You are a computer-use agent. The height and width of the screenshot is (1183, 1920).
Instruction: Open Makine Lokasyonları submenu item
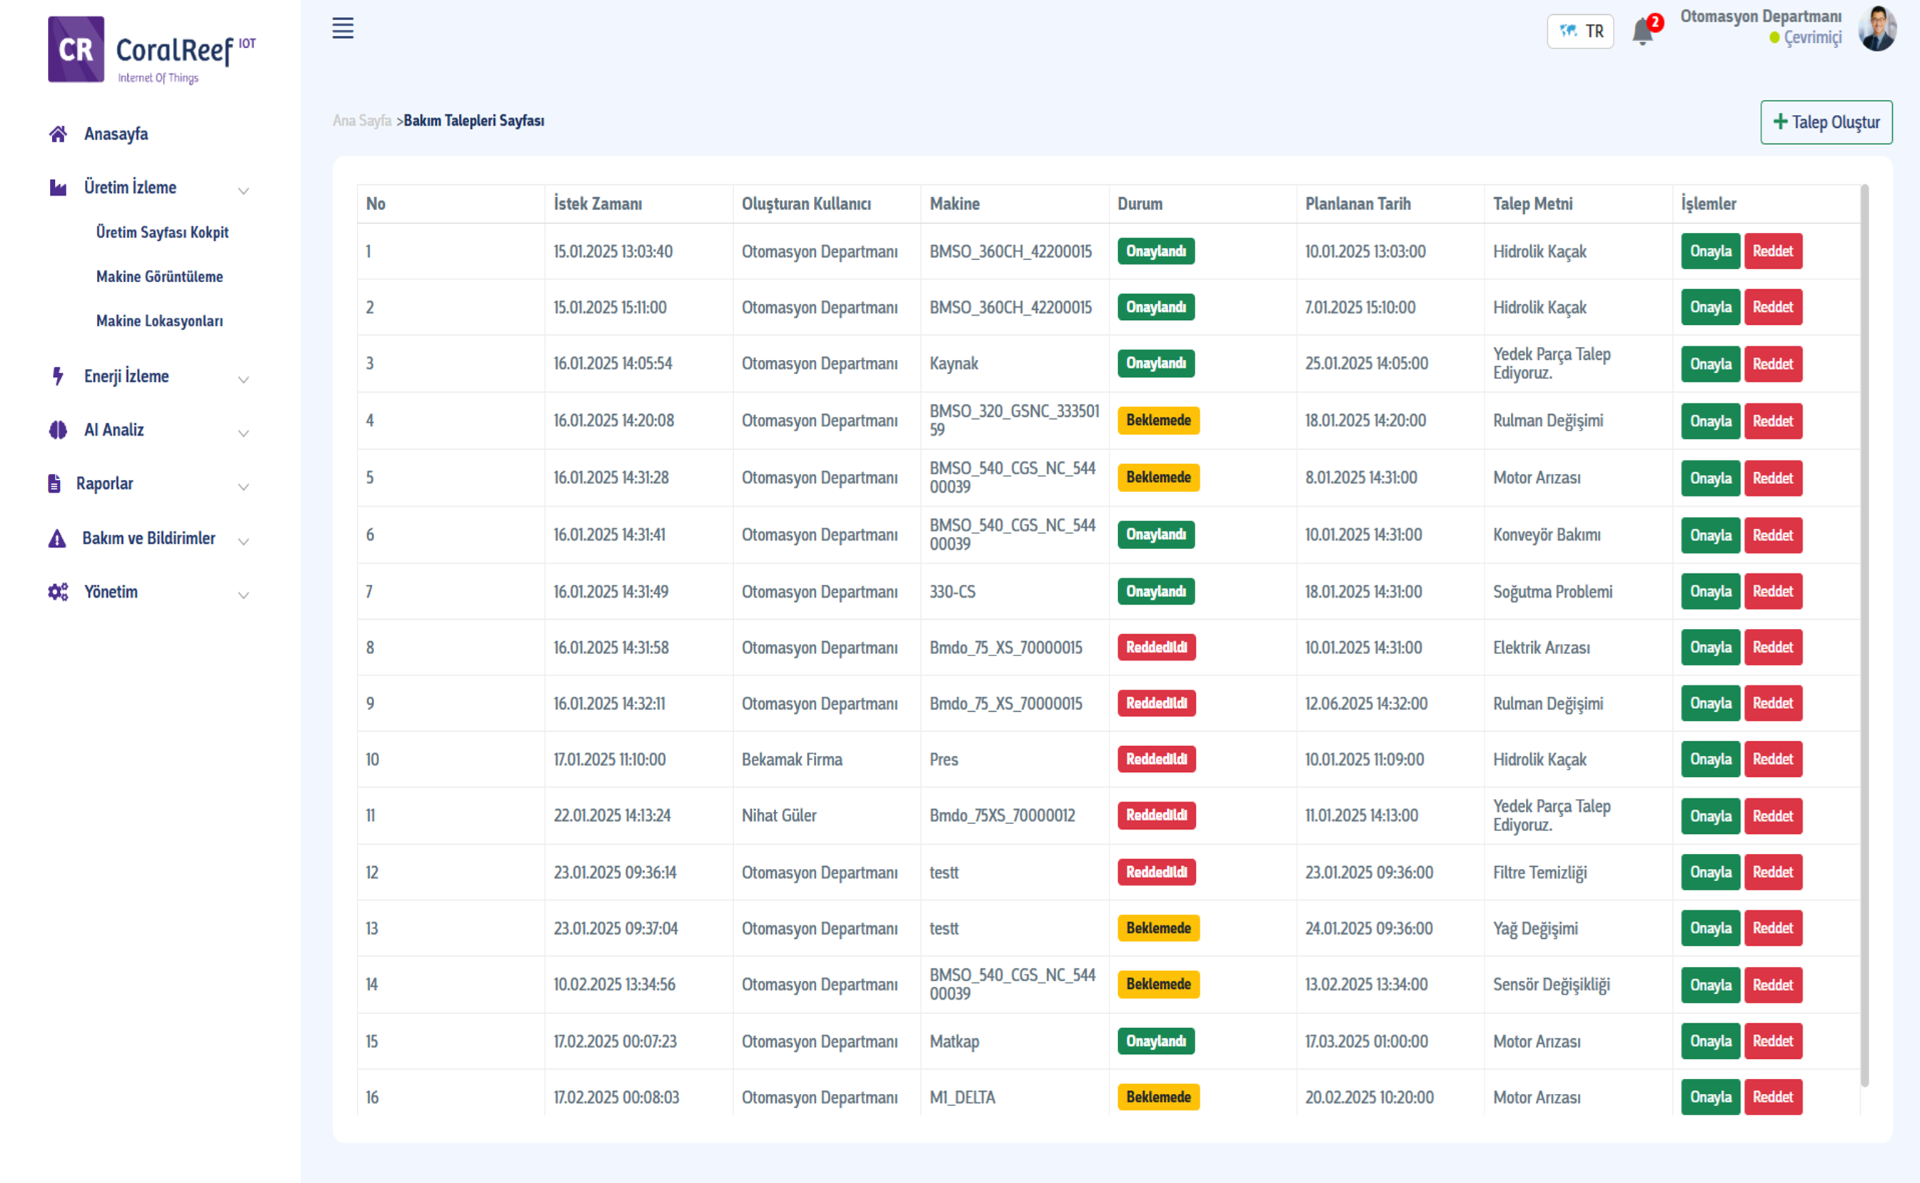point(159,321)
